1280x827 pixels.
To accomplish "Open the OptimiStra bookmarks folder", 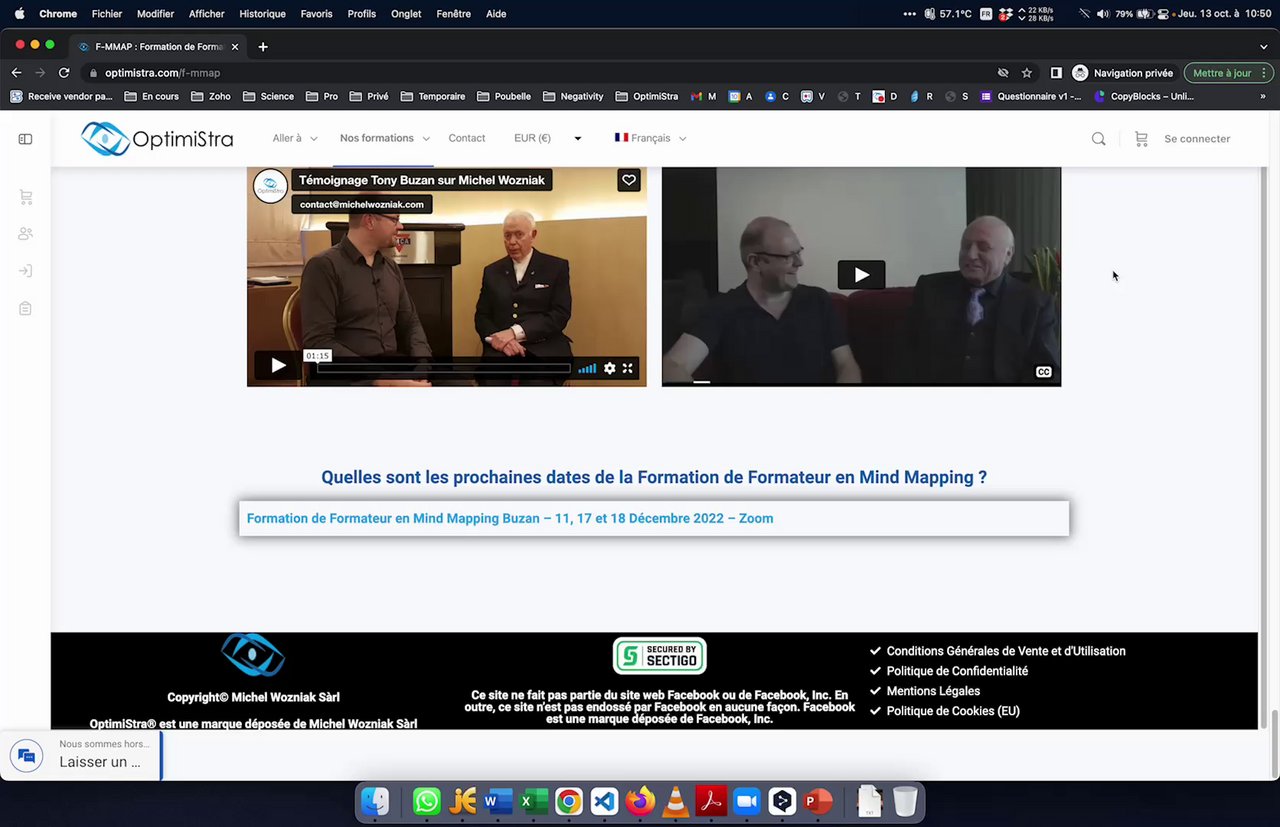I will pos(647,96).
